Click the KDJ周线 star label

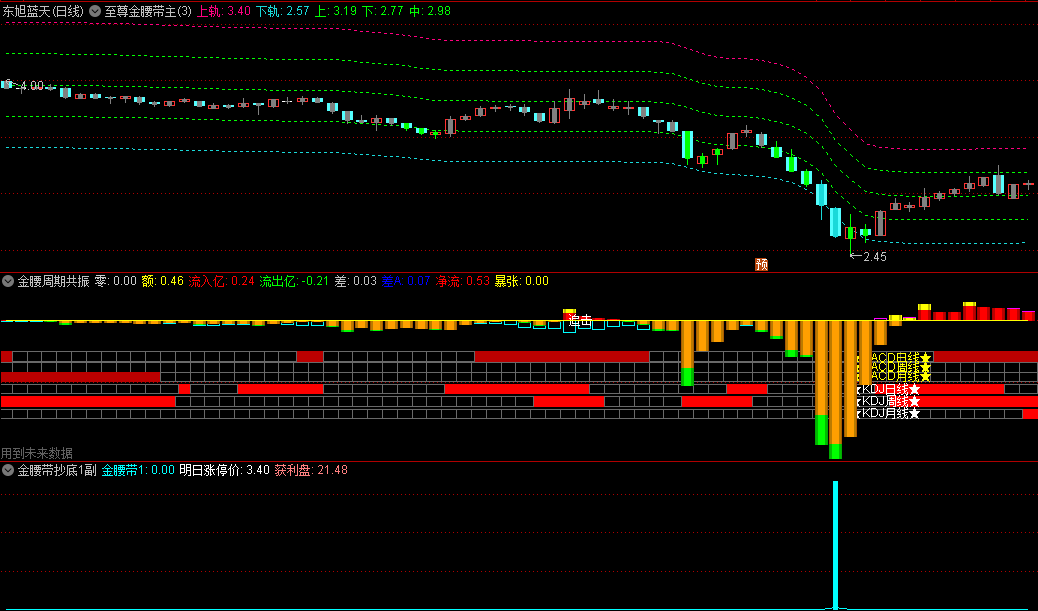(888, 401)
